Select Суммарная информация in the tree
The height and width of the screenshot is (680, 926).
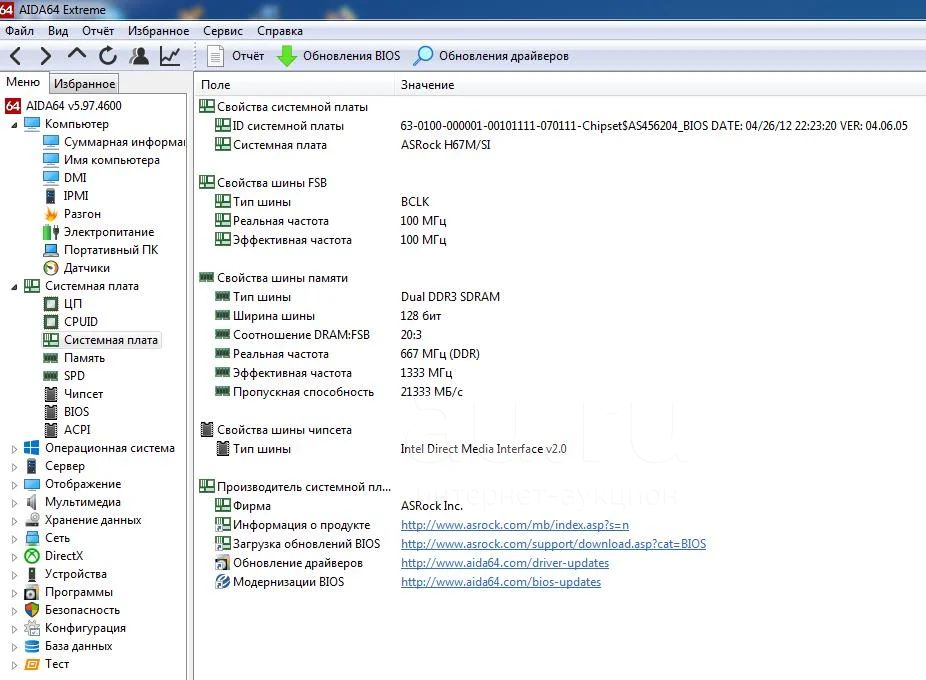click(125, 142)
